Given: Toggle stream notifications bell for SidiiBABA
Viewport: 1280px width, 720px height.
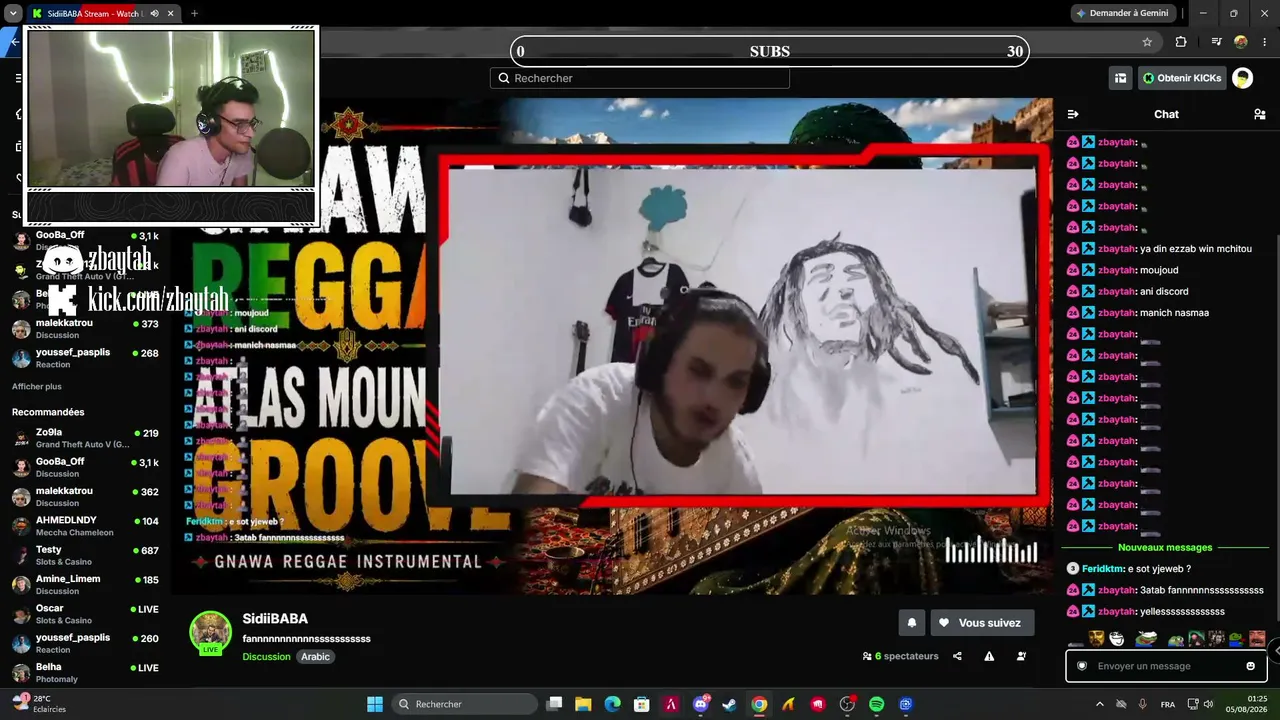Looking at the screenshot, I should point(912,623).
